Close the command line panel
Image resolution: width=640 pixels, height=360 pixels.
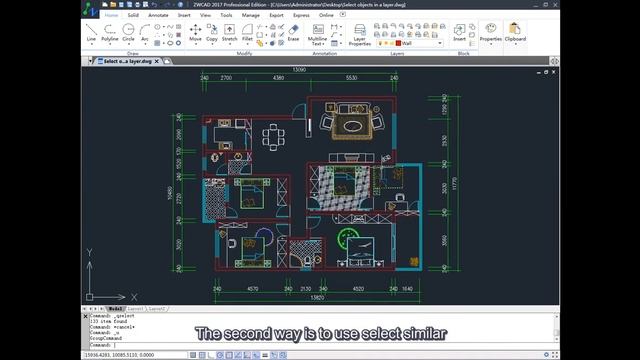(85, 316)
